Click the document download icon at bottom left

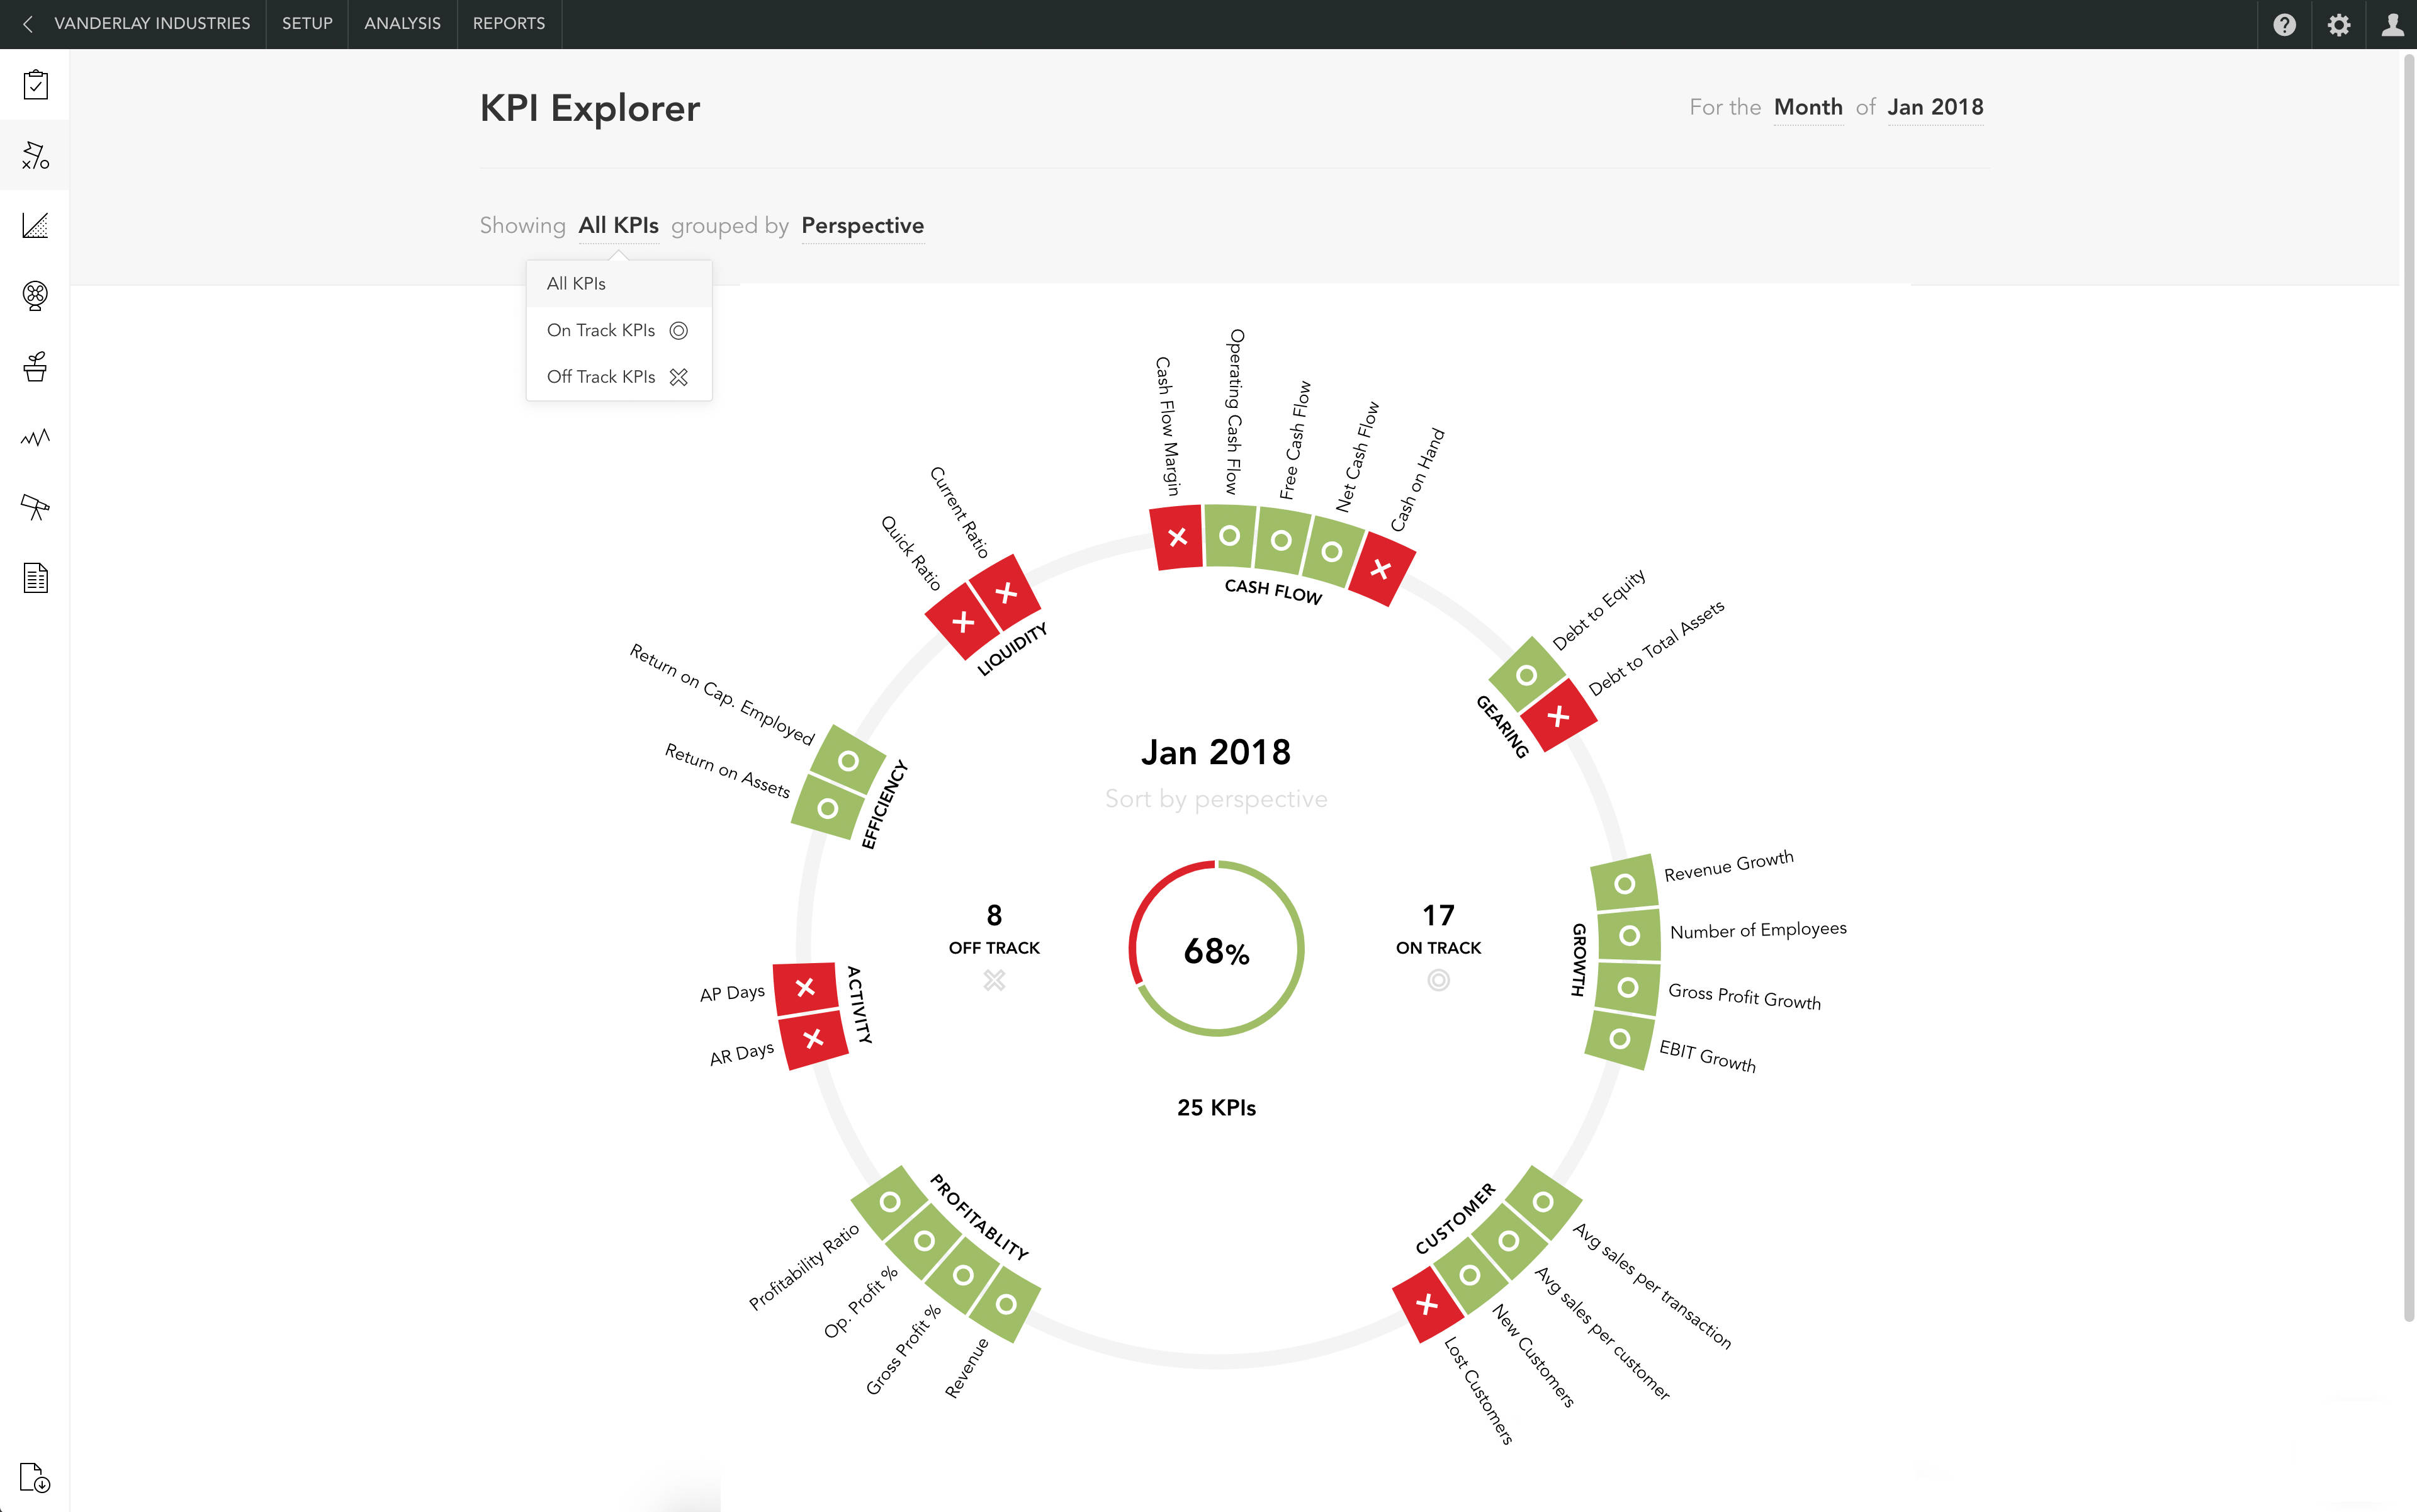click(x=35, y=1478)
